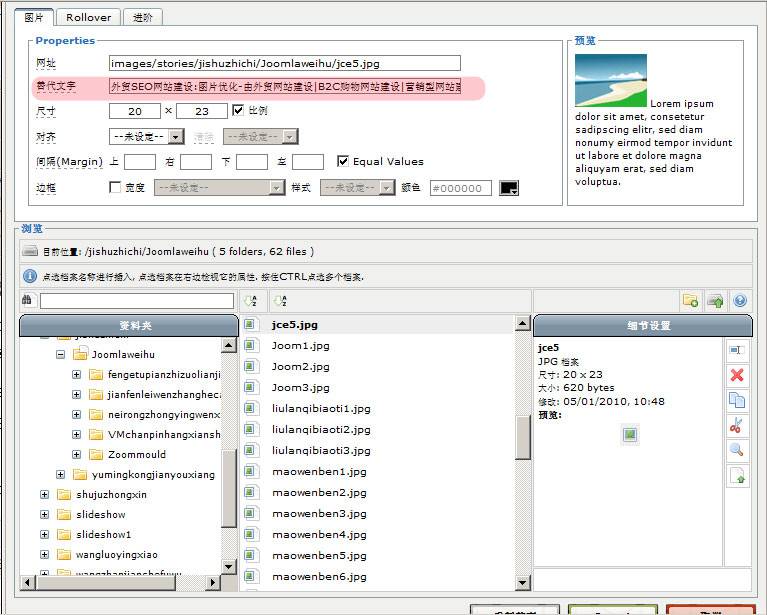This screenshot has height=615, width=767.
Task: Delete the file with red X icon
Action: tap(737, 375)
